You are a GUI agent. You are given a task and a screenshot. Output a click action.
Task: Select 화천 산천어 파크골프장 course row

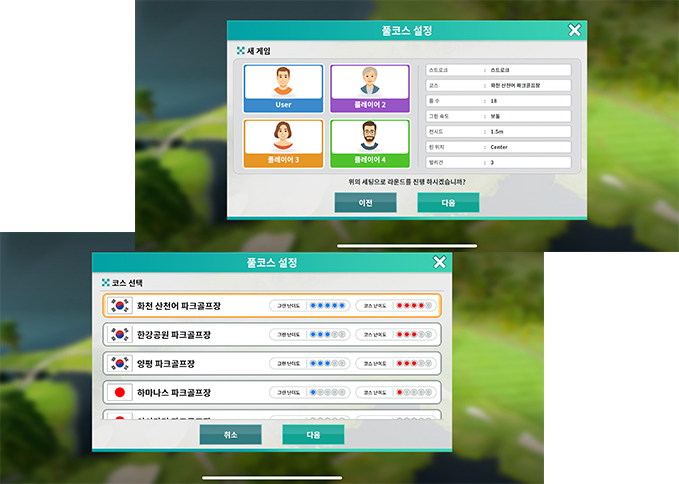coord(272,306)
